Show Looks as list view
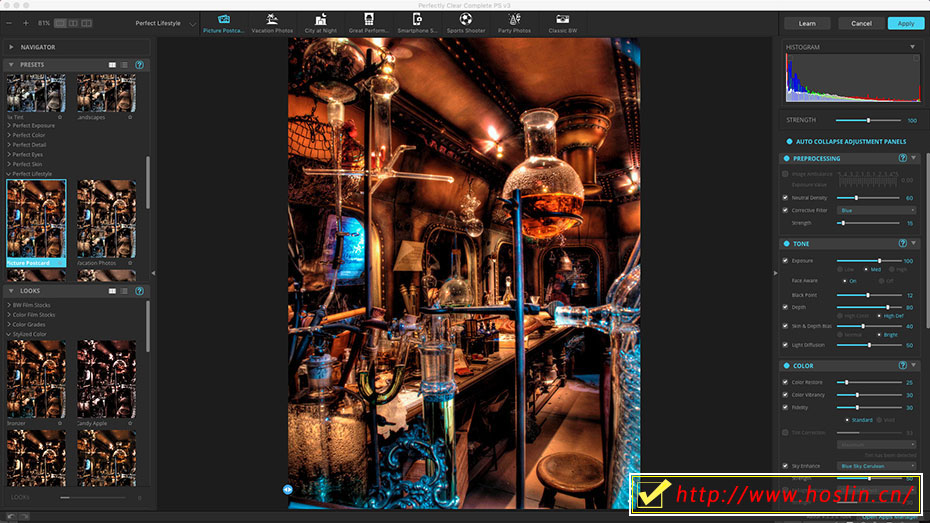The width and height of the screenshot is (930, 523). (x=124, y=291)
